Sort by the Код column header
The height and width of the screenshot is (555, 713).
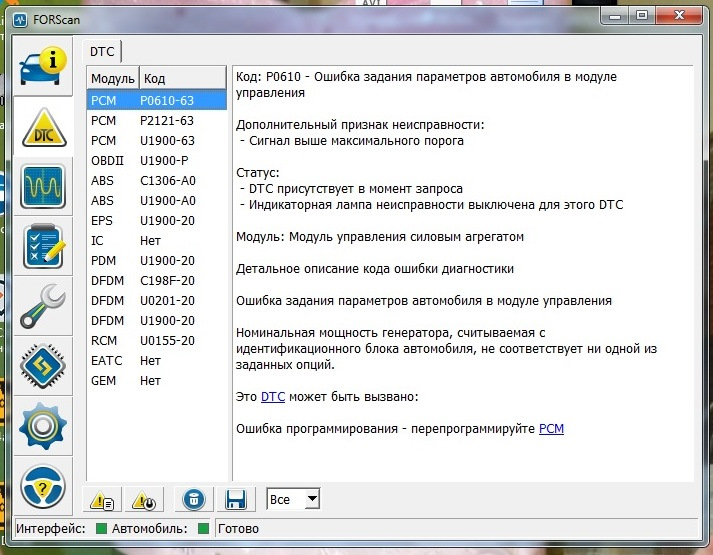click(x=182, y=78)
